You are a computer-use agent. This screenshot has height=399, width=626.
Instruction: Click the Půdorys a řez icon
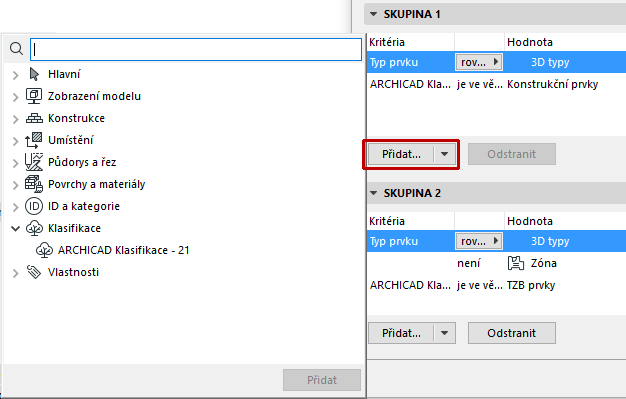(34, 162)
